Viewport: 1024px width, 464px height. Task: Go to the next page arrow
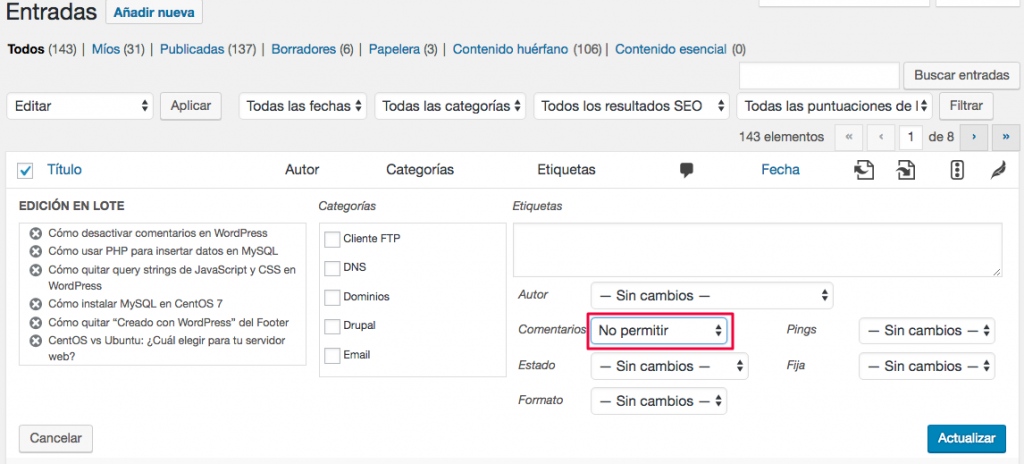point(973,136)
